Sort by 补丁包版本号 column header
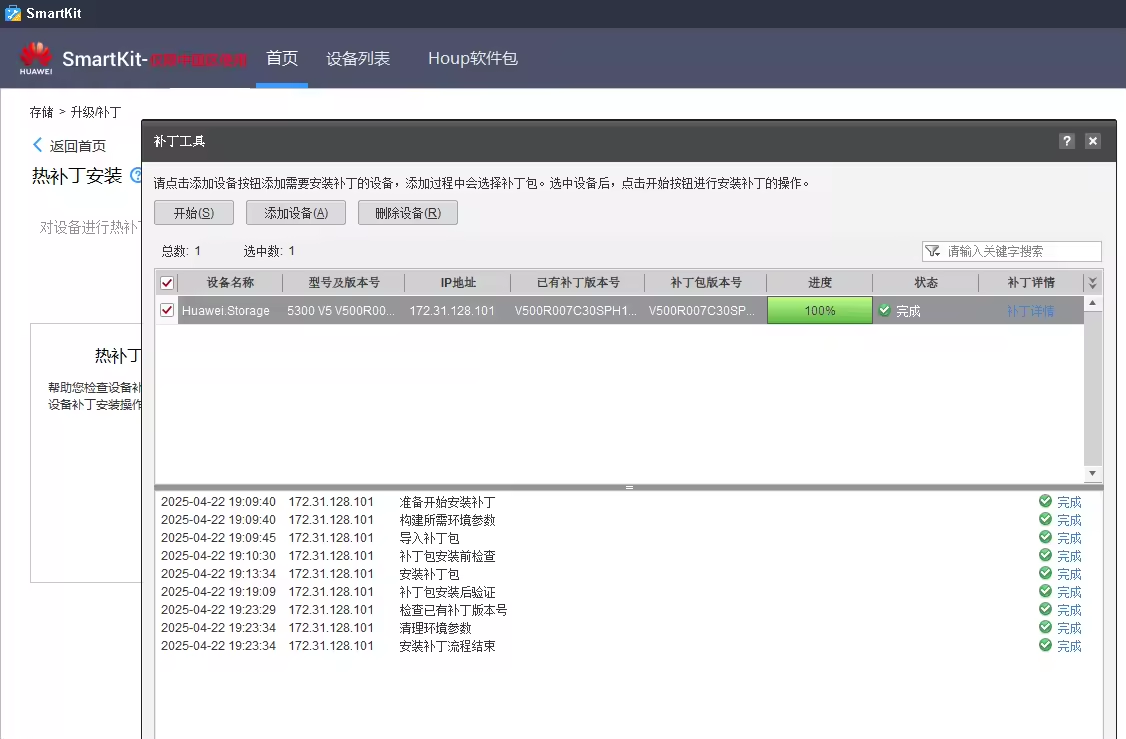 click(706, 283)
